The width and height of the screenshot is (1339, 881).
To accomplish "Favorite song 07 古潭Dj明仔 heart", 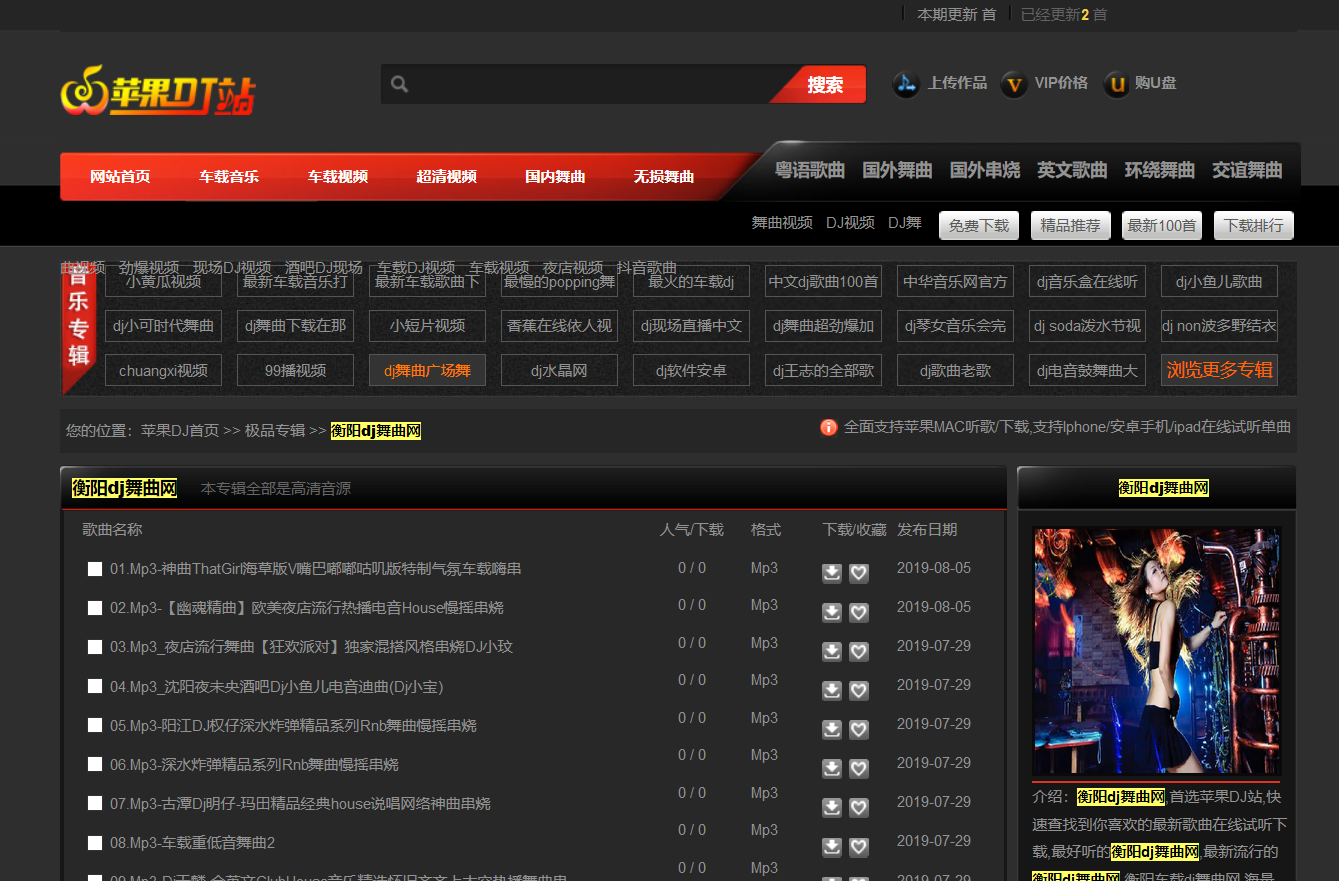I will 859,807.
